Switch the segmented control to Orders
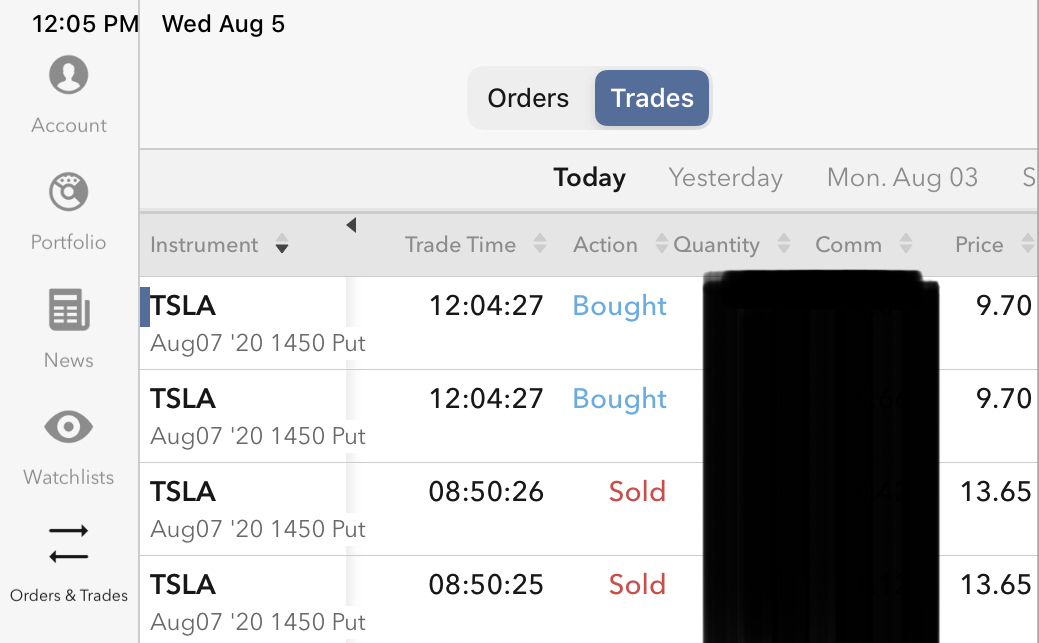 528,98
